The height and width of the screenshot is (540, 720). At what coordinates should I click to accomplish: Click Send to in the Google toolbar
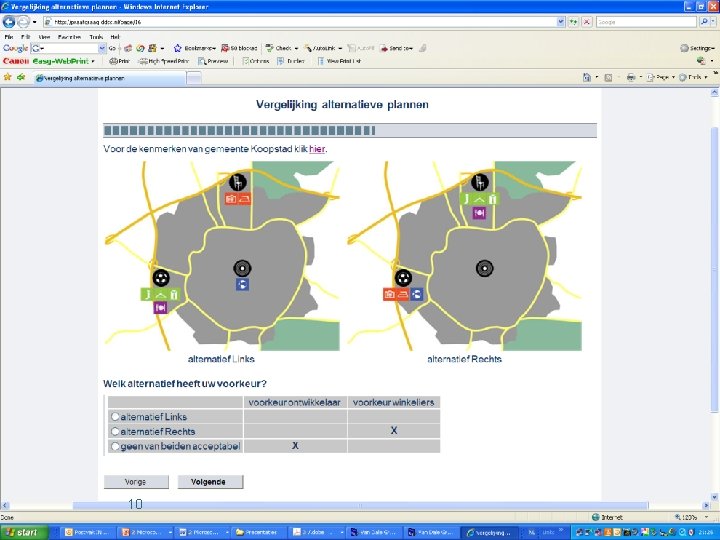point(396,48)
